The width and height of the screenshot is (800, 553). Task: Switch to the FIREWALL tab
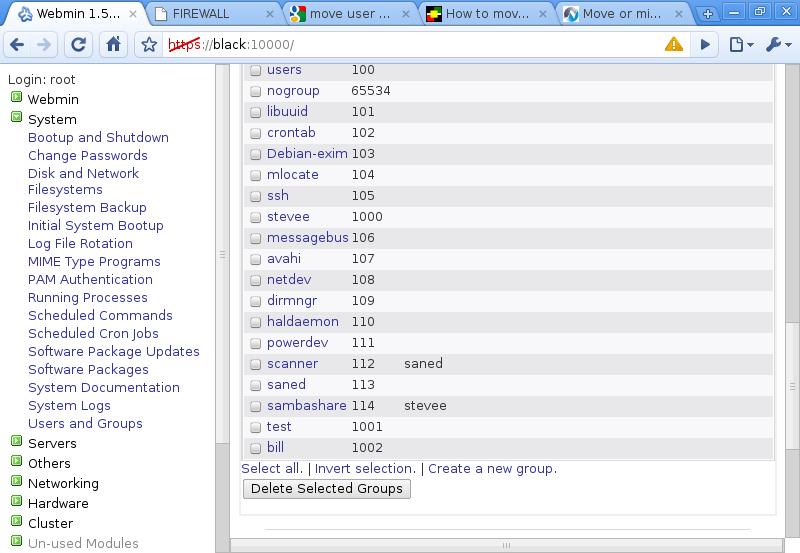click(212, 14)
